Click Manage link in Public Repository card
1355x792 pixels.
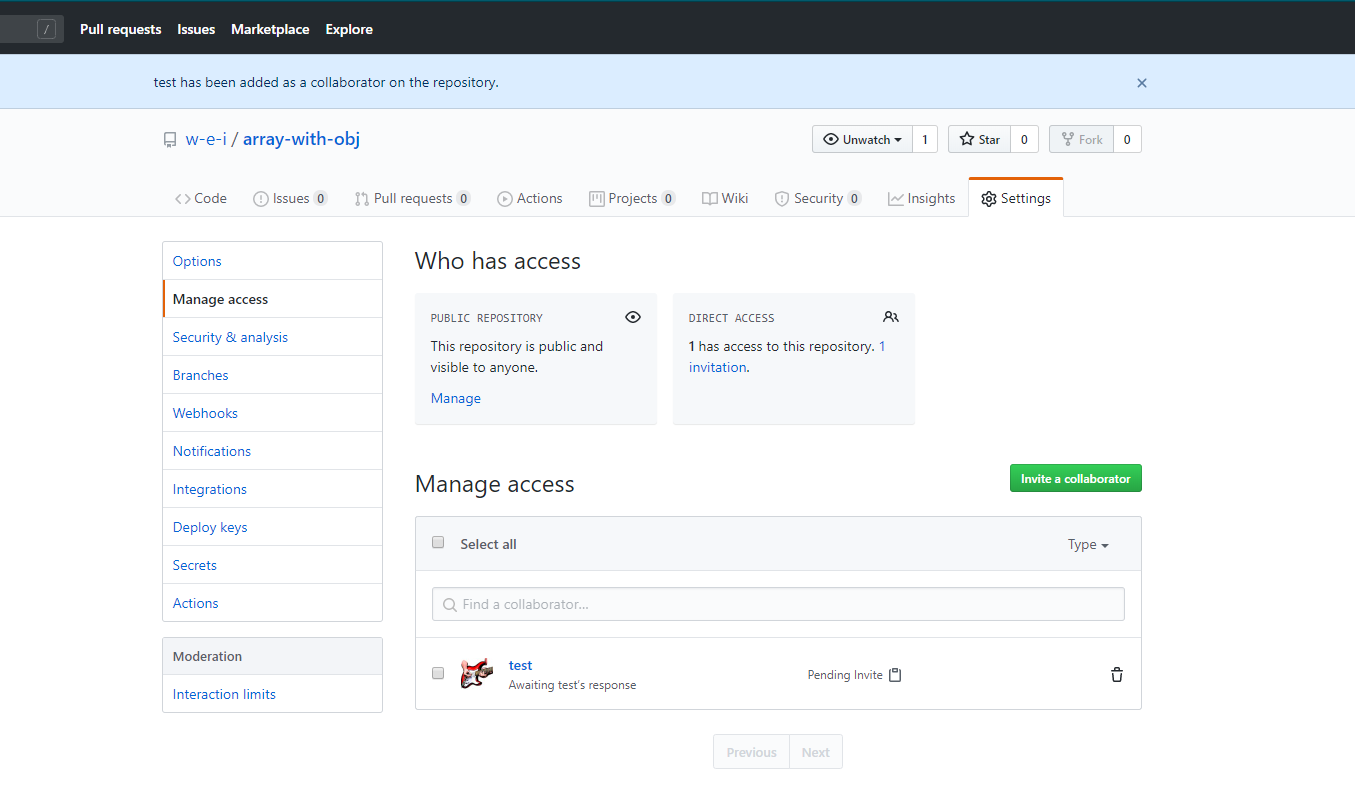[x=456, y=398]
